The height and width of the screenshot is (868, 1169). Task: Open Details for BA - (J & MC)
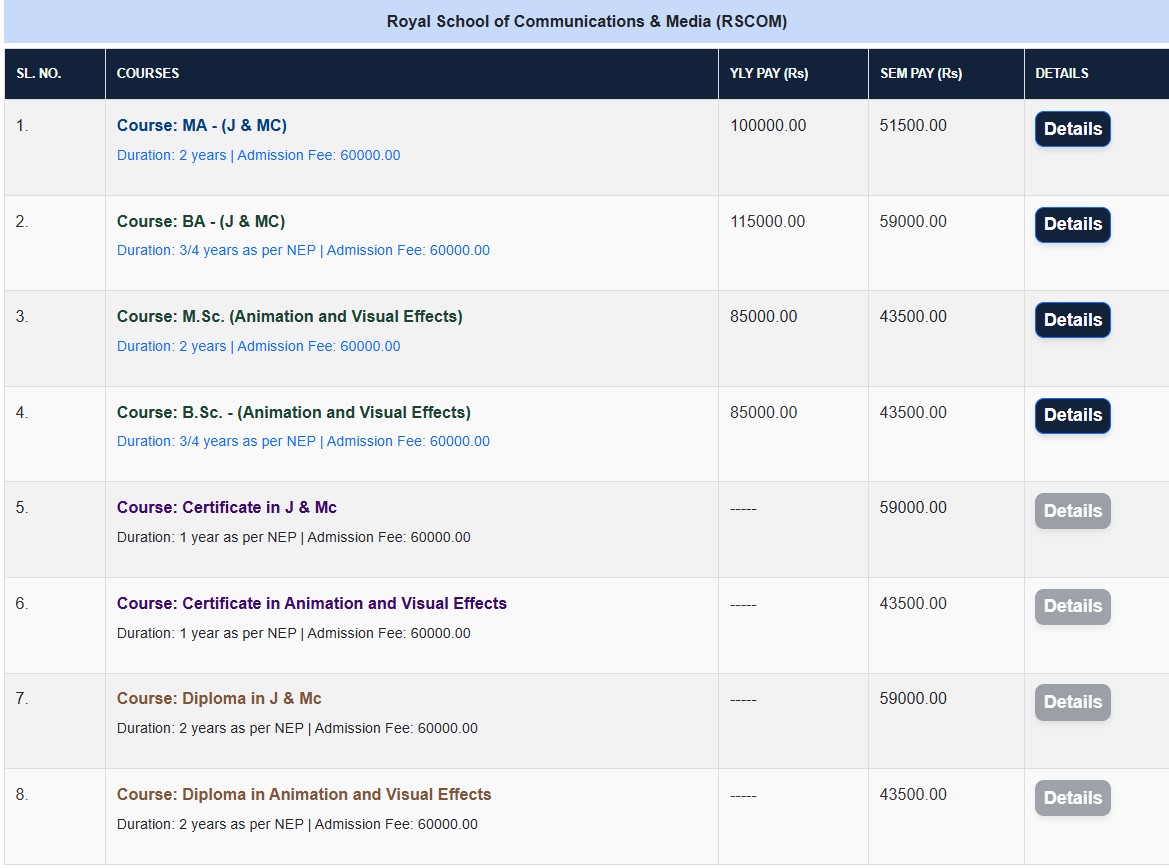(x=1072, y=225)
